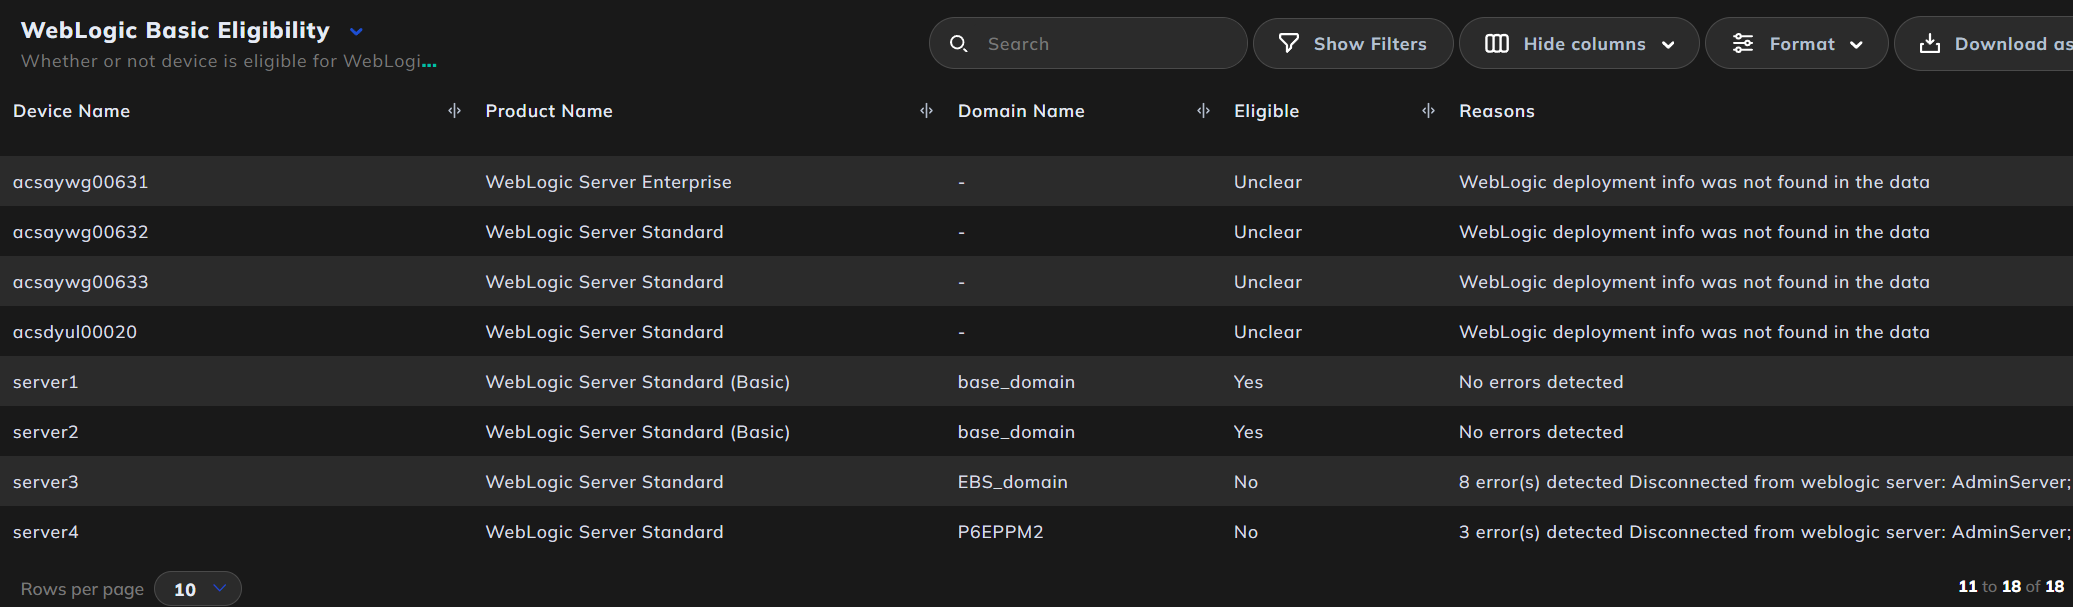Click into the Search field

tap(1088, 44)
